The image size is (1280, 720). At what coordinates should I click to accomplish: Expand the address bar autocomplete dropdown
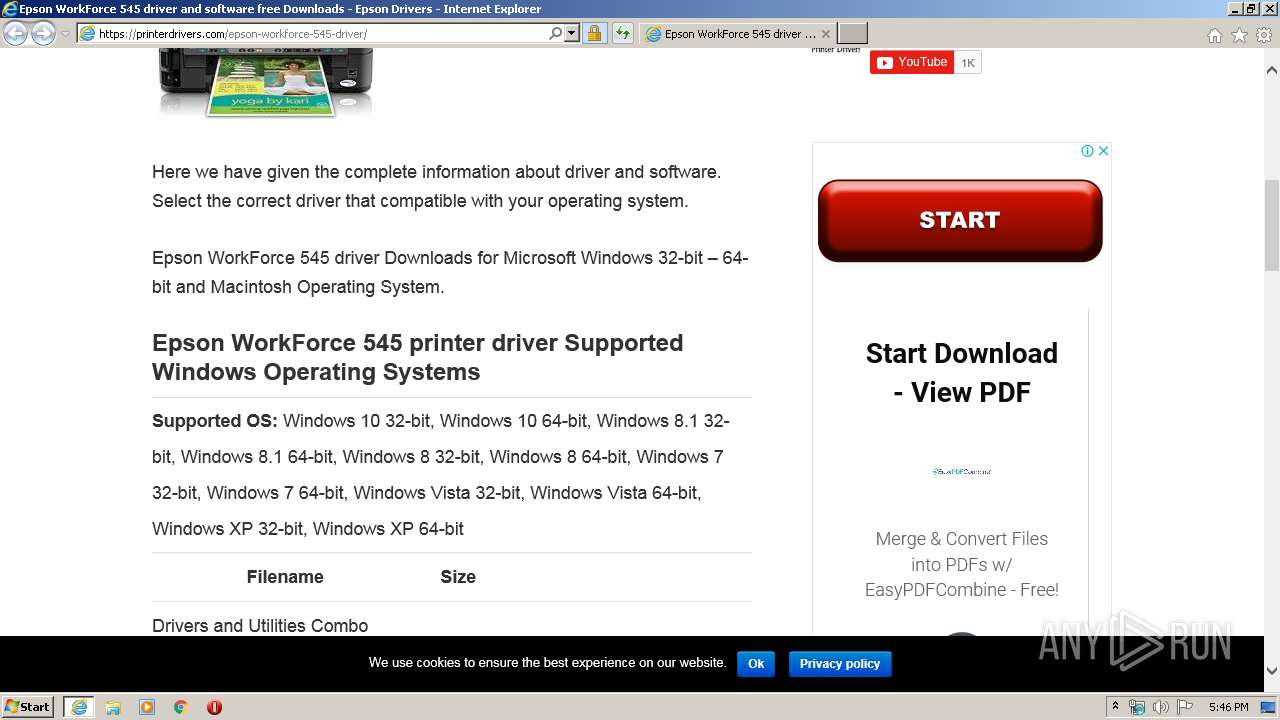tap(572, 33)
